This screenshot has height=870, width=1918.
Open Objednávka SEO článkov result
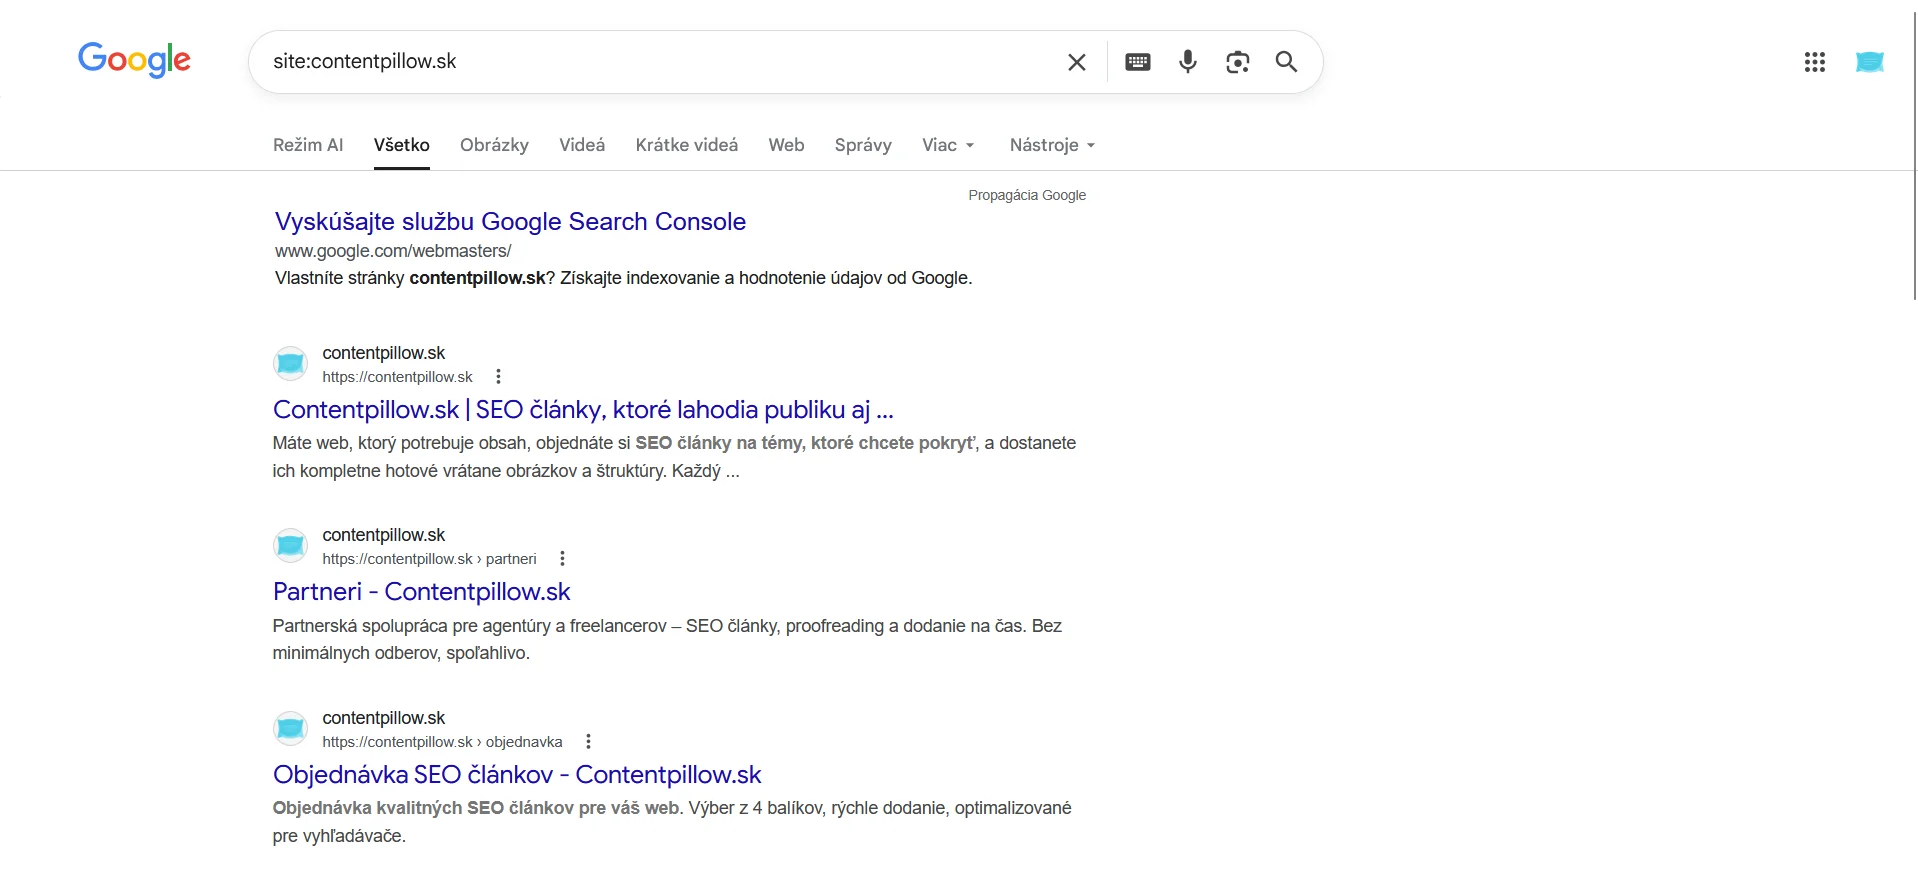pos(517,775)
